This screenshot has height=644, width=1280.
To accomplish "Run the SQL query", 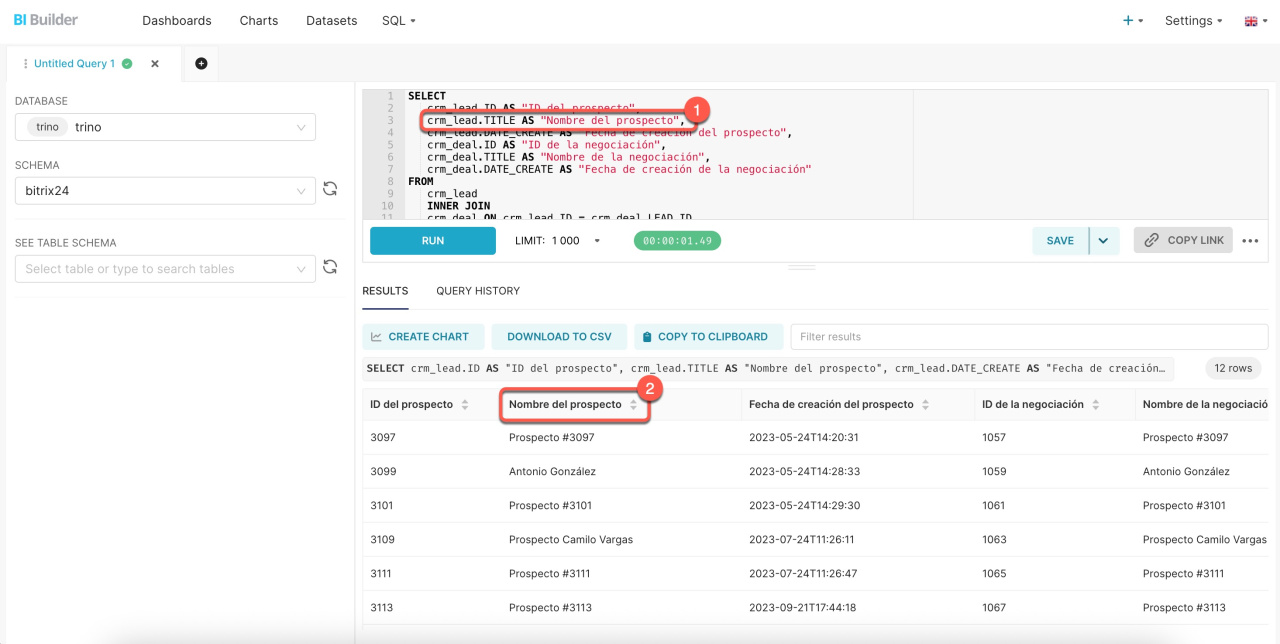I will click(x=432, y=241).
